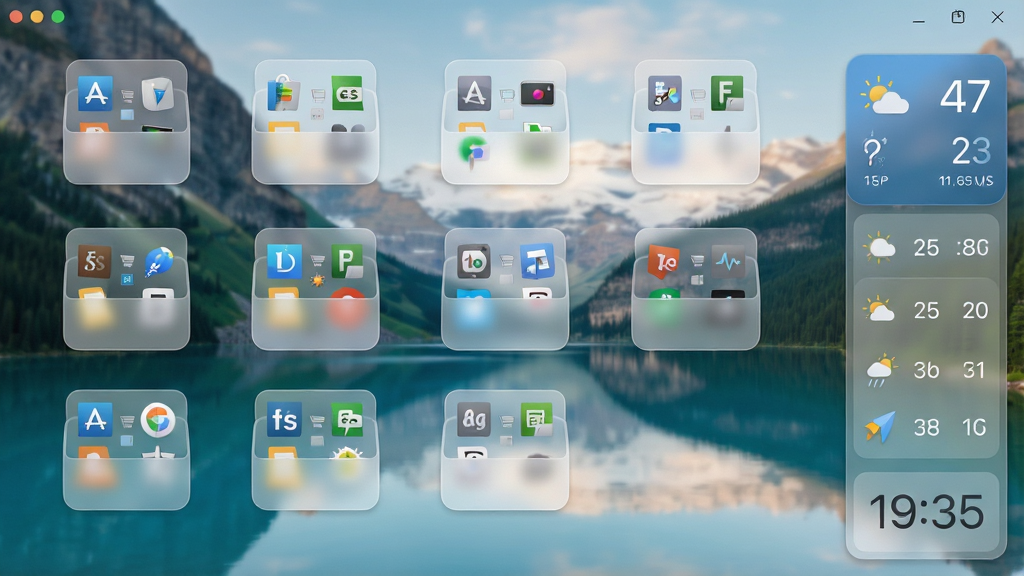The width and height of the screenshot is (1024, 576).
Task: Click the current temperature 47
Action: (x=965, y=97)
